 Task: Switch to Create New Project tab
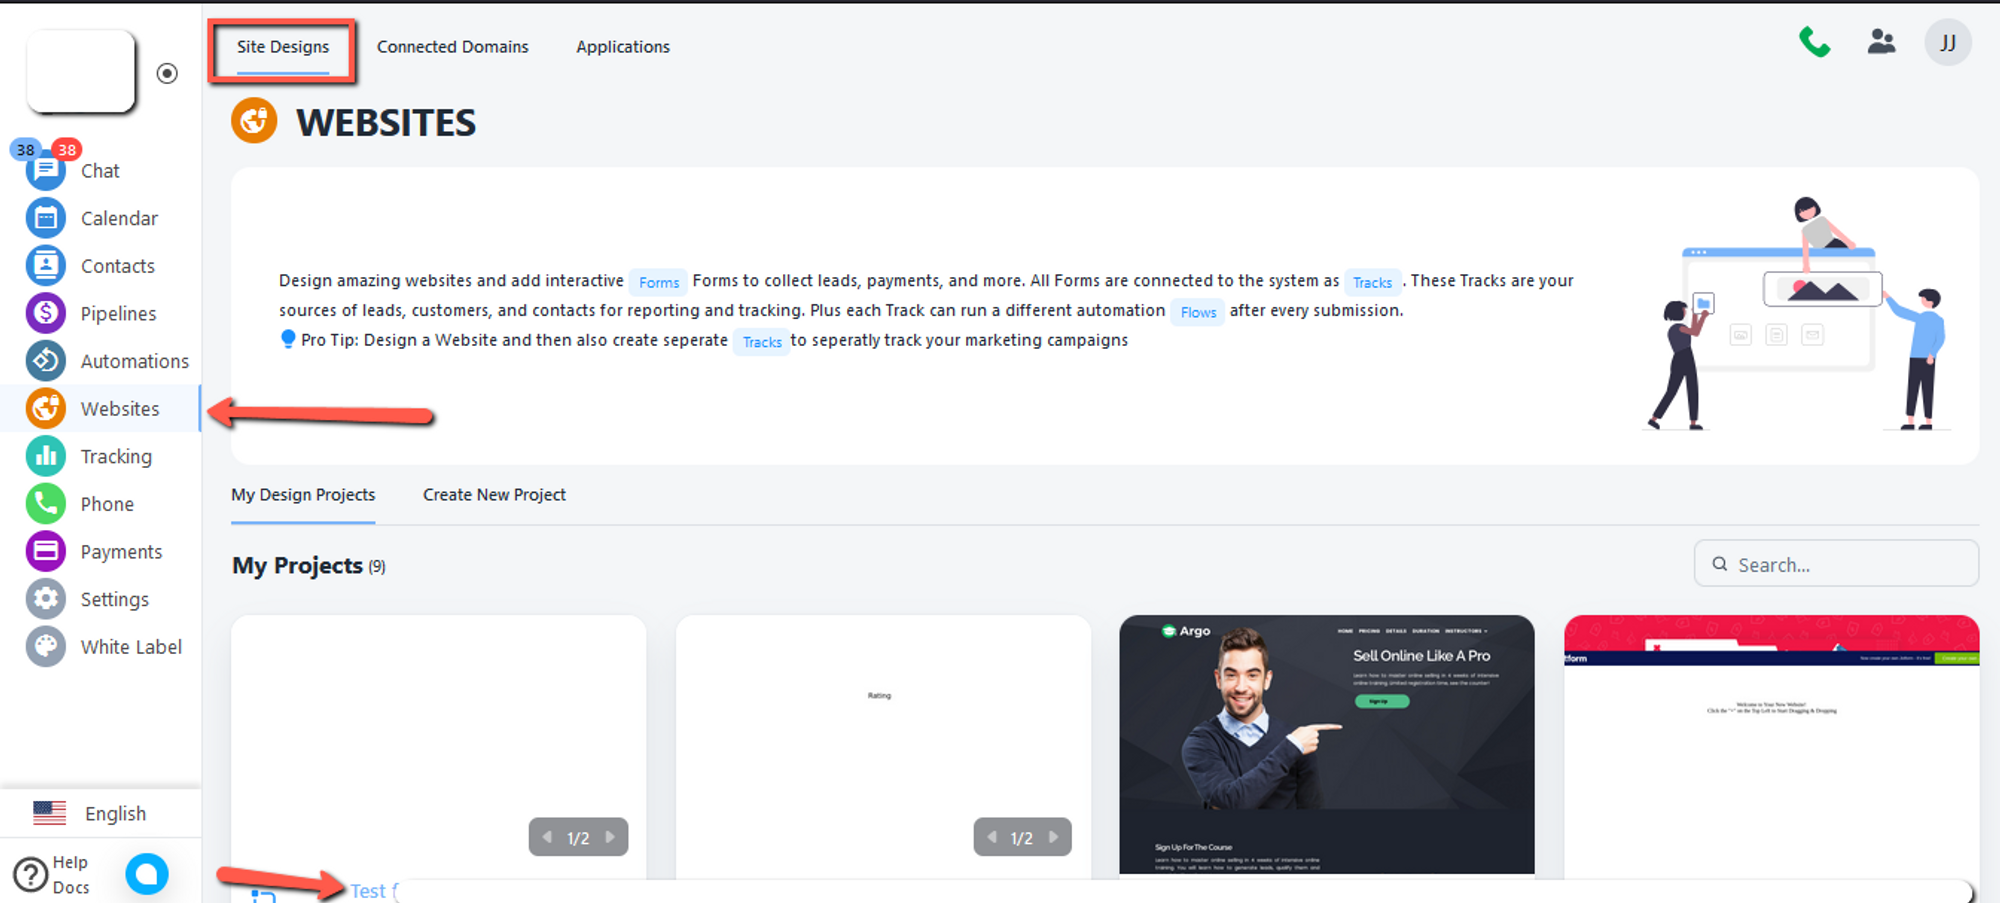point(494,495)
